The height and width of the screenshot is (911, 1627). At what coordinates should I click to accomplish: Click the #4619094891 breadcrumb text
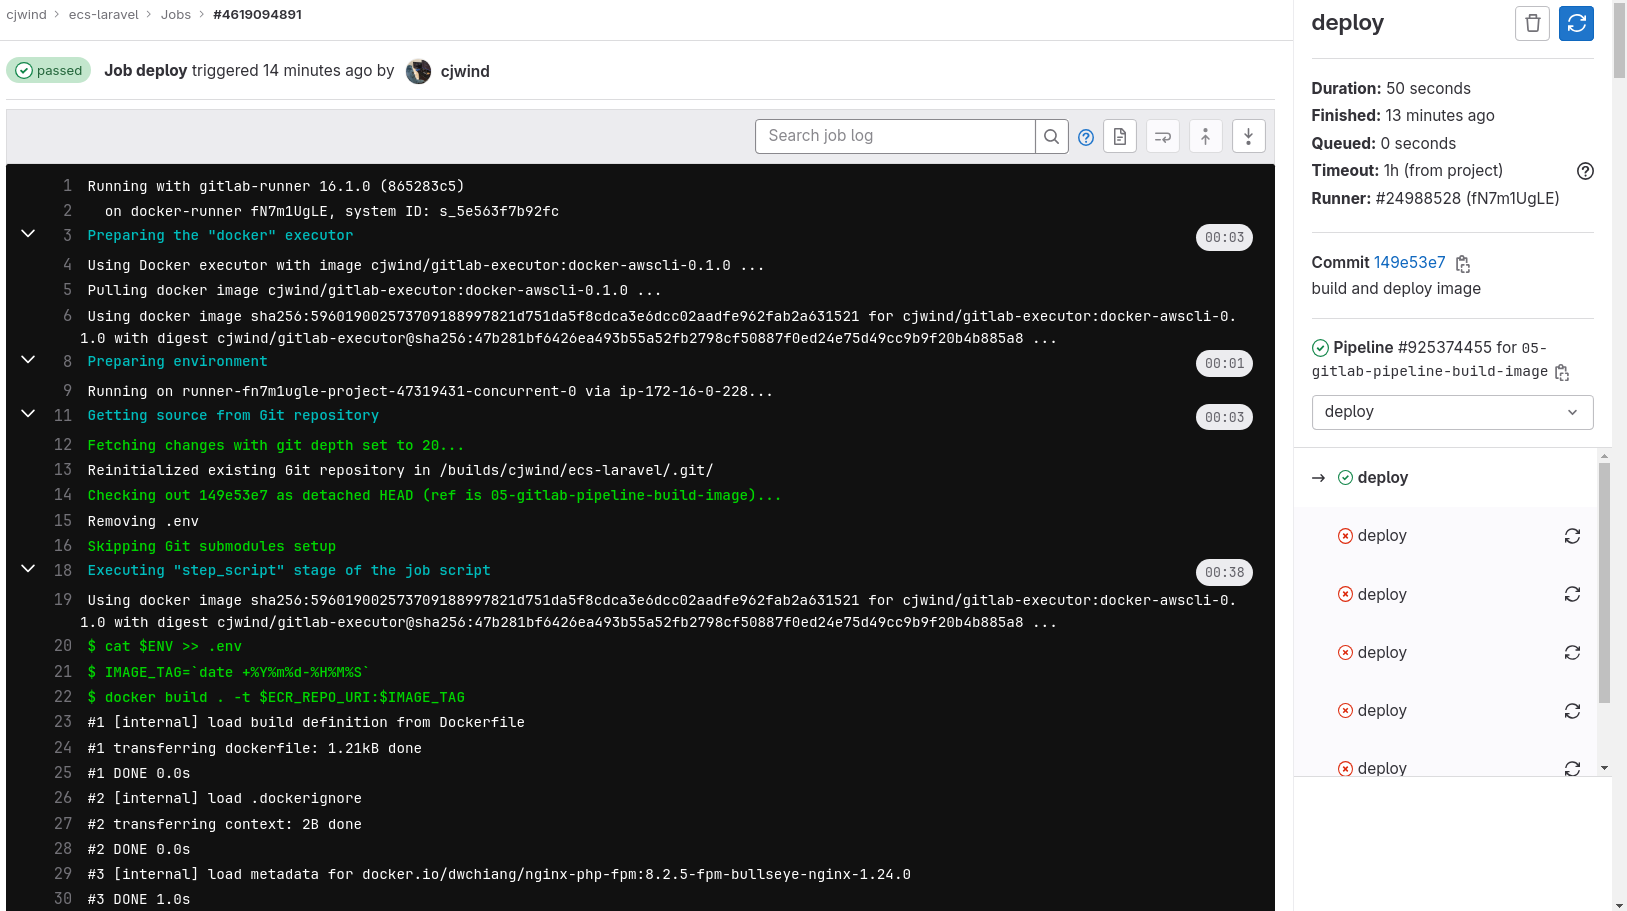click(257, 15)
